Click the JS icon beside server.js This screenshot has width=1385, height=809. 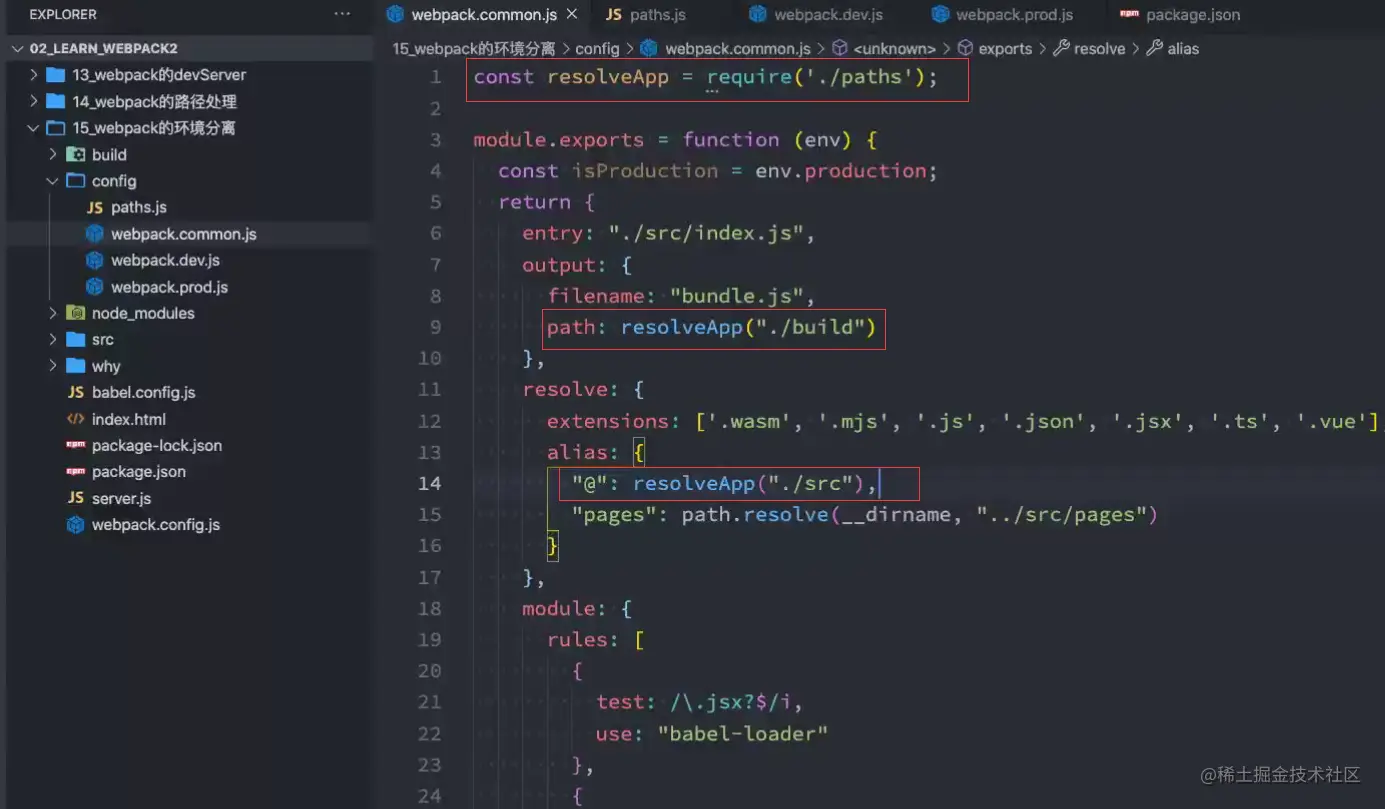[75, 498]
